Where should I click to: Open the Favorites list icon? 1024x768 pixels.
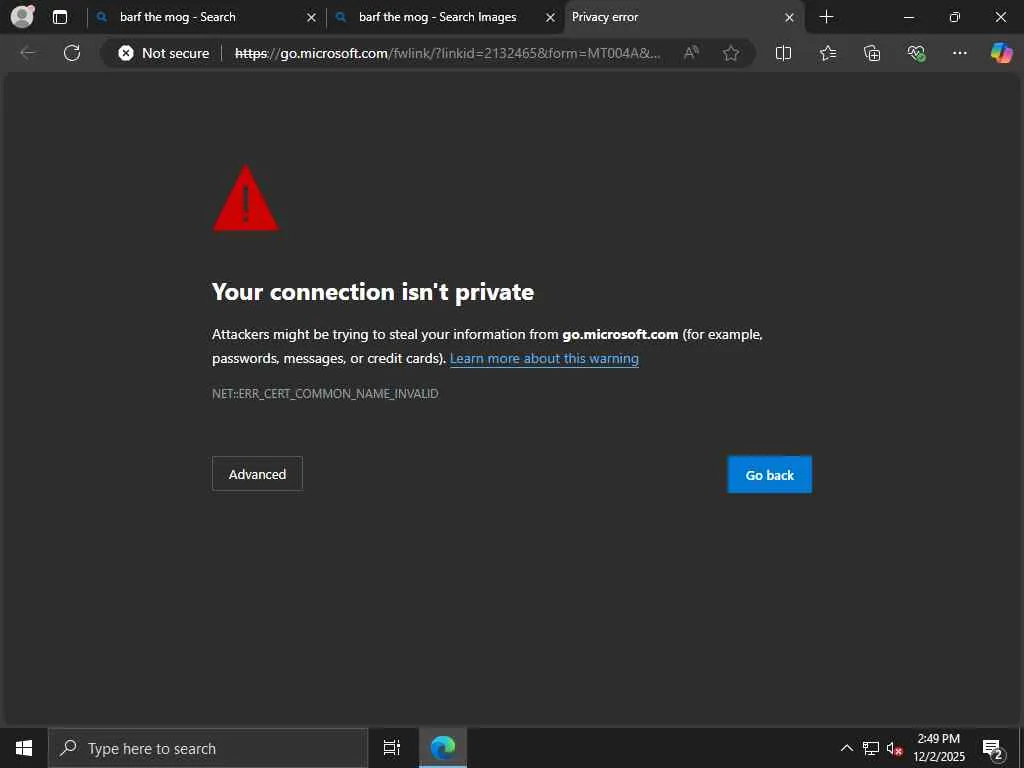tap(828, 53)
